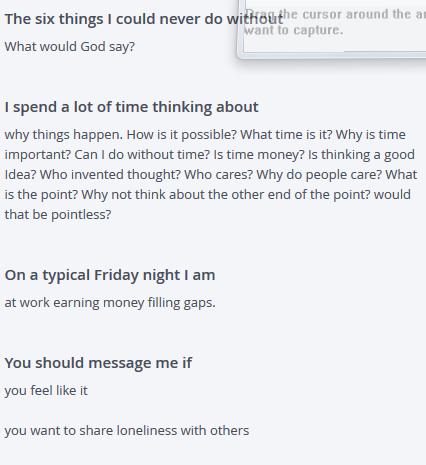Viewport: 426px width, 465px height.
Task: Click the phrase "Who cares?"
Action: tap(219, 175)
